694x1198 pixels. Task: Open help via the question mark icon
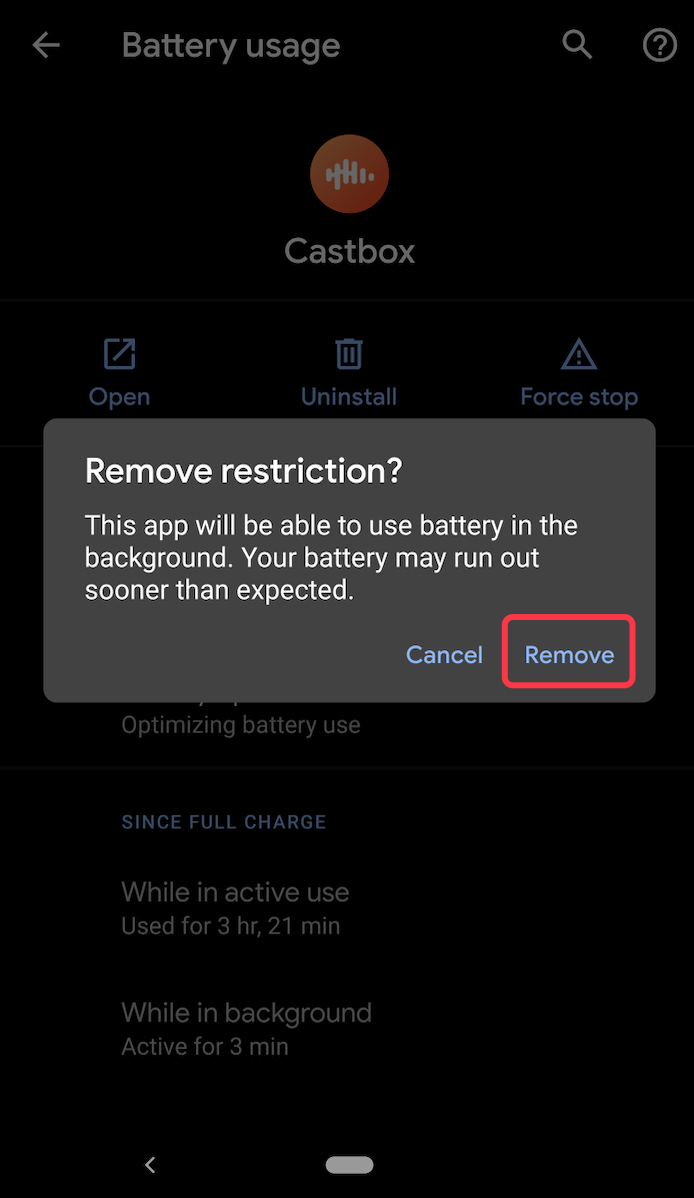point(660,46)
